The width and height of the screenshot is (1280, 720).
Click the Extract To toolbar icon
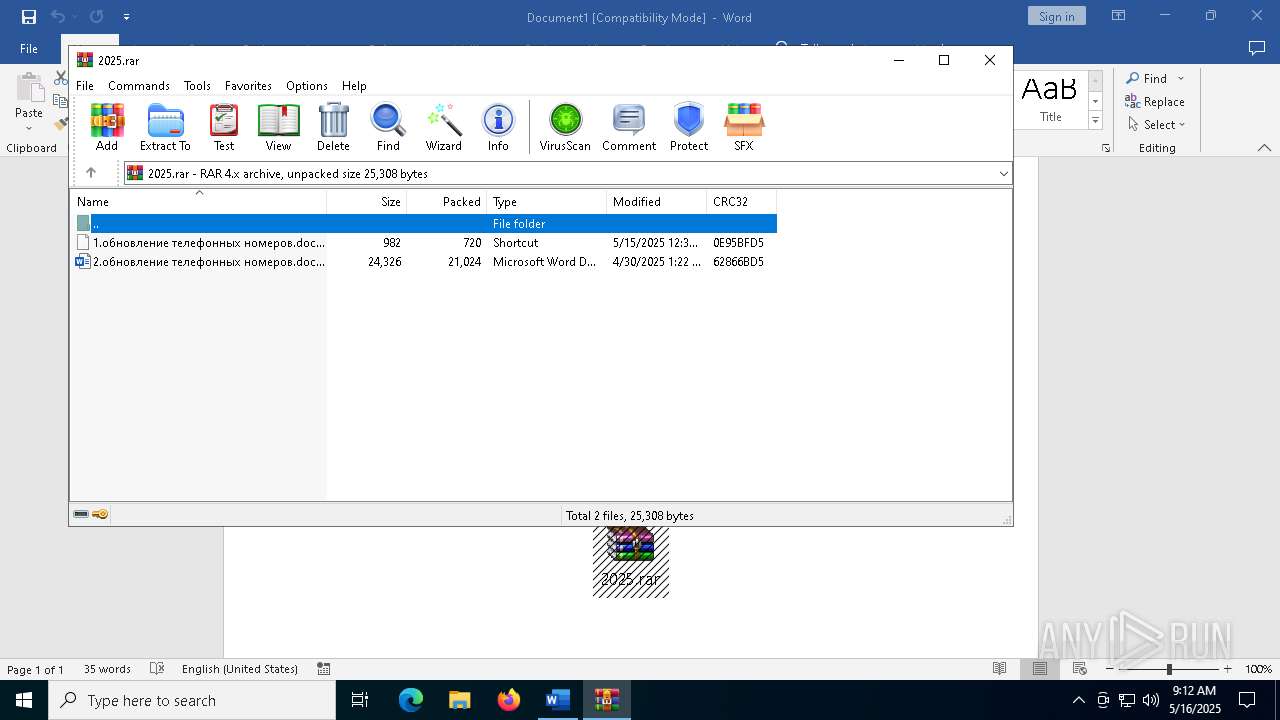pyautogui.click(x=165, y=127)
